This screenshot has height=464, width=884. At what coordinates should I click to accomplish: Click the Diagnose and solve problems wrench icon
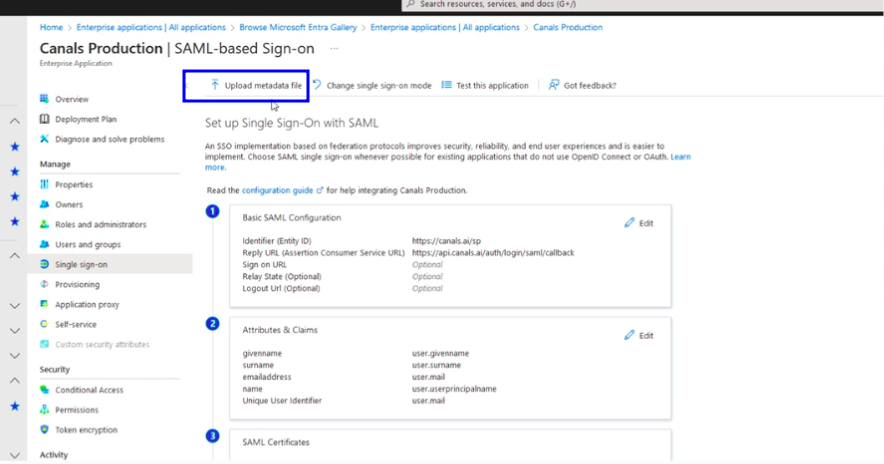(x=44, y=139)
